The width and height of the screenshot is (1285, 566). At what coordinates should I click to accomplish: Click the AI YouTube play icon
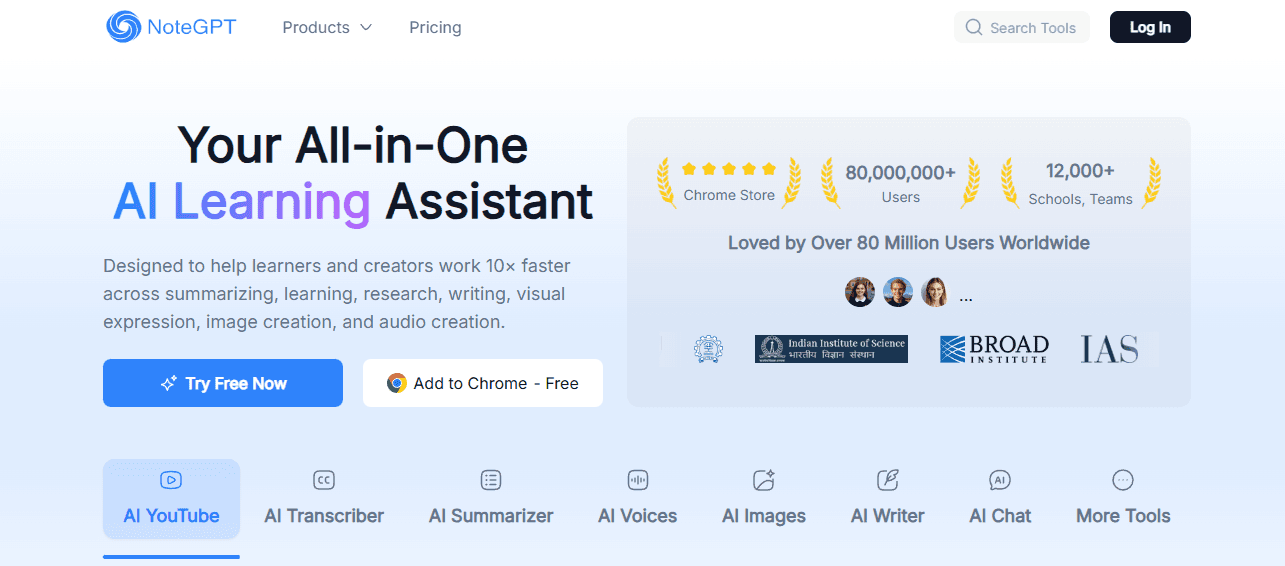(x=171, y=481)
